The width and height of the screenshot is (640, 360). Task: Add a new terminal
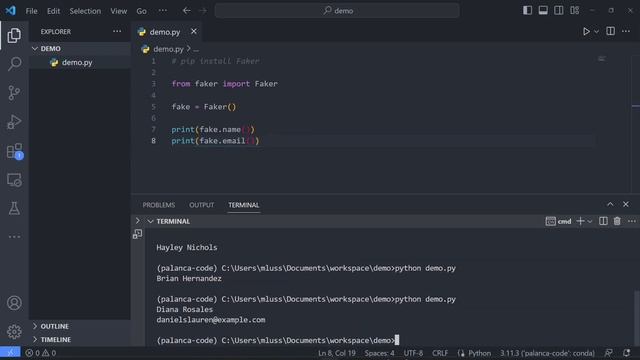click(x=580, y=221)
